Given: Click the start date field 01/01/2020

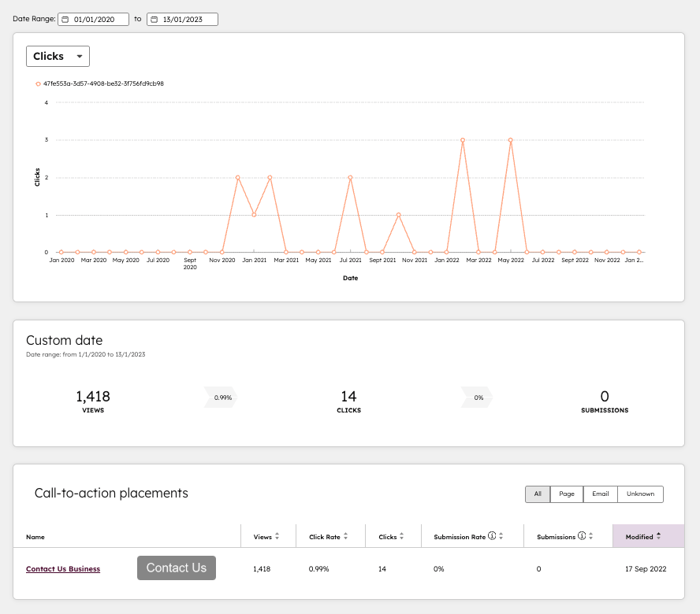Looking at the screenshot, I should (93, 19).
